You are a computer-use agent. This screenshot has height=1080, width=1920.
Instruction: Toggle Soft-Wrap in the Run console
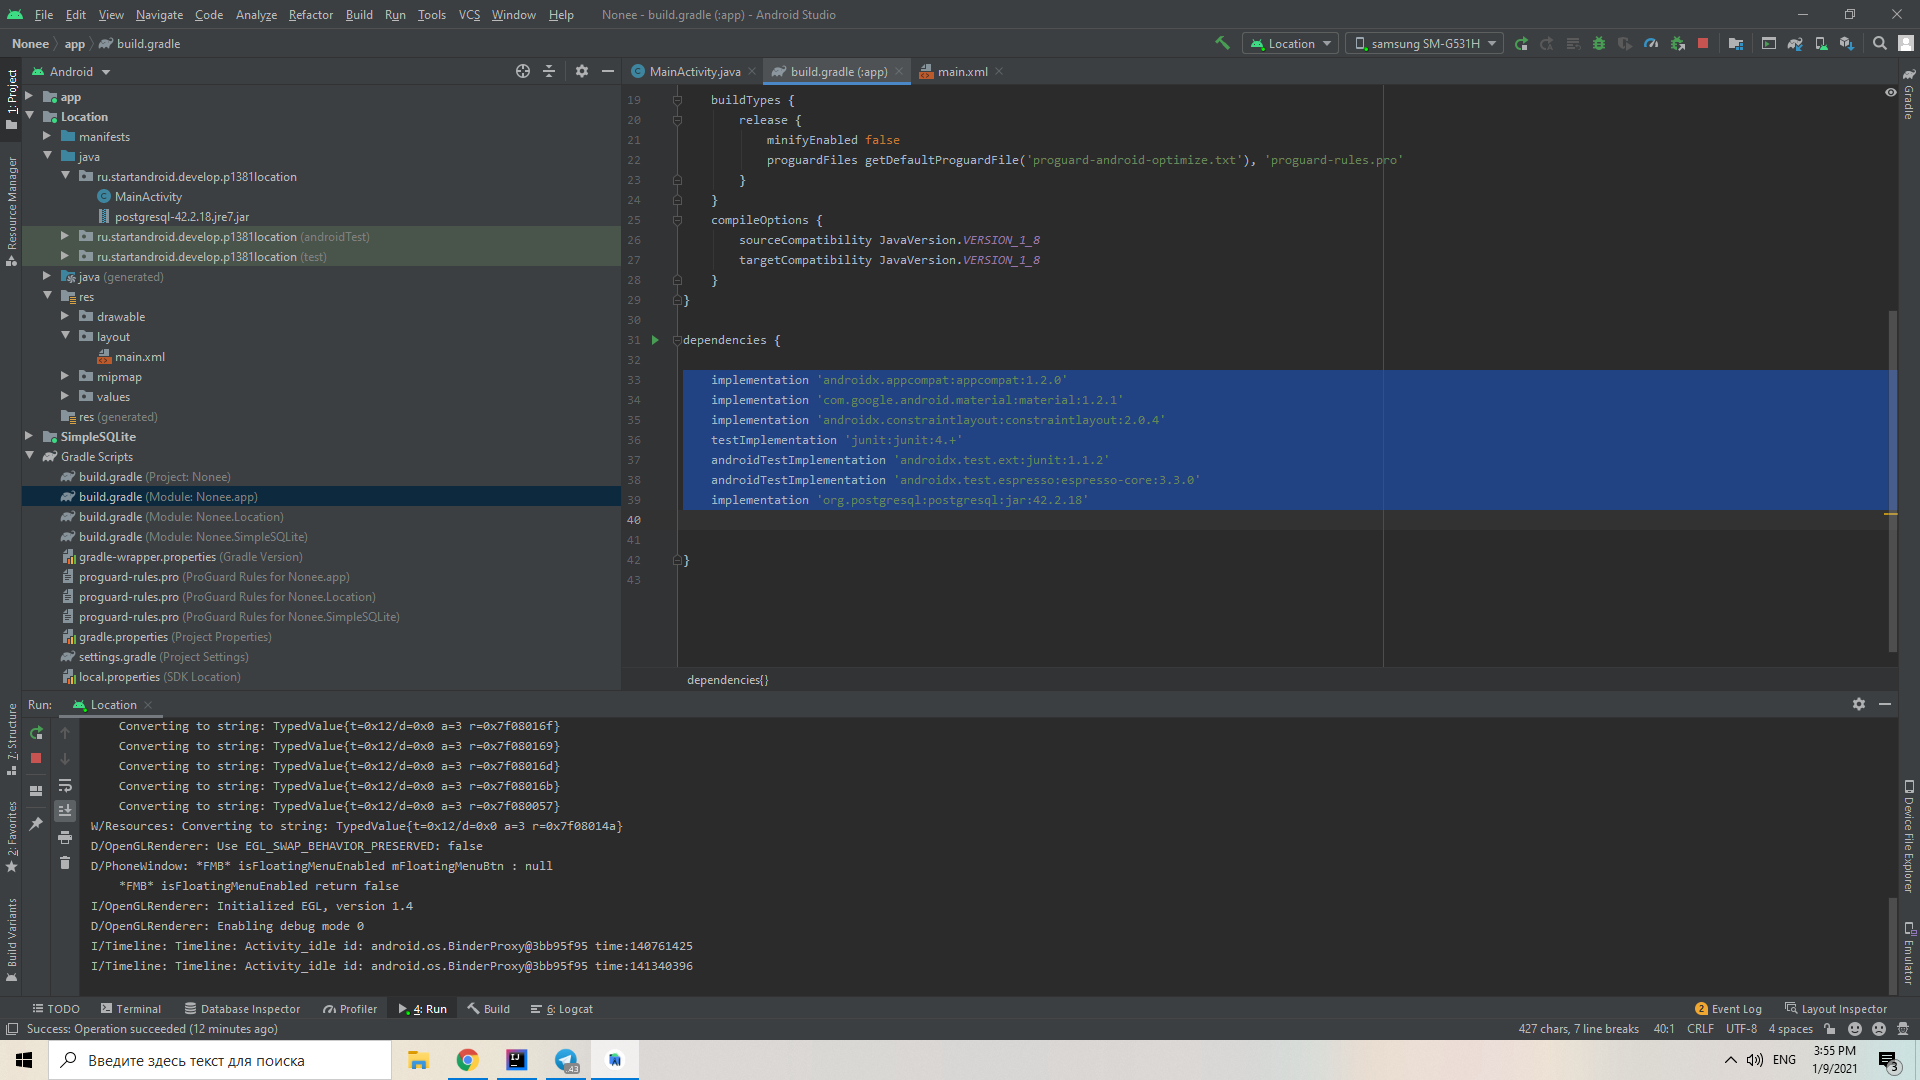(65, 785)
